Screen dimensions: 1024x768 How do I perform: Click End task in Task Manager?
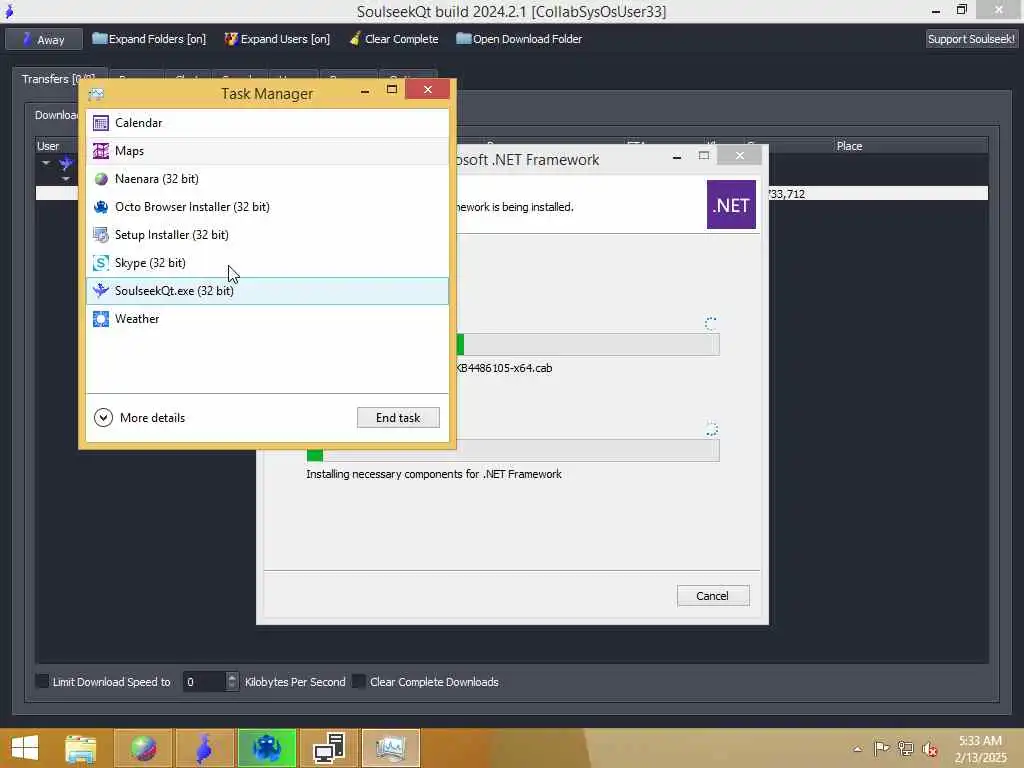398,418
